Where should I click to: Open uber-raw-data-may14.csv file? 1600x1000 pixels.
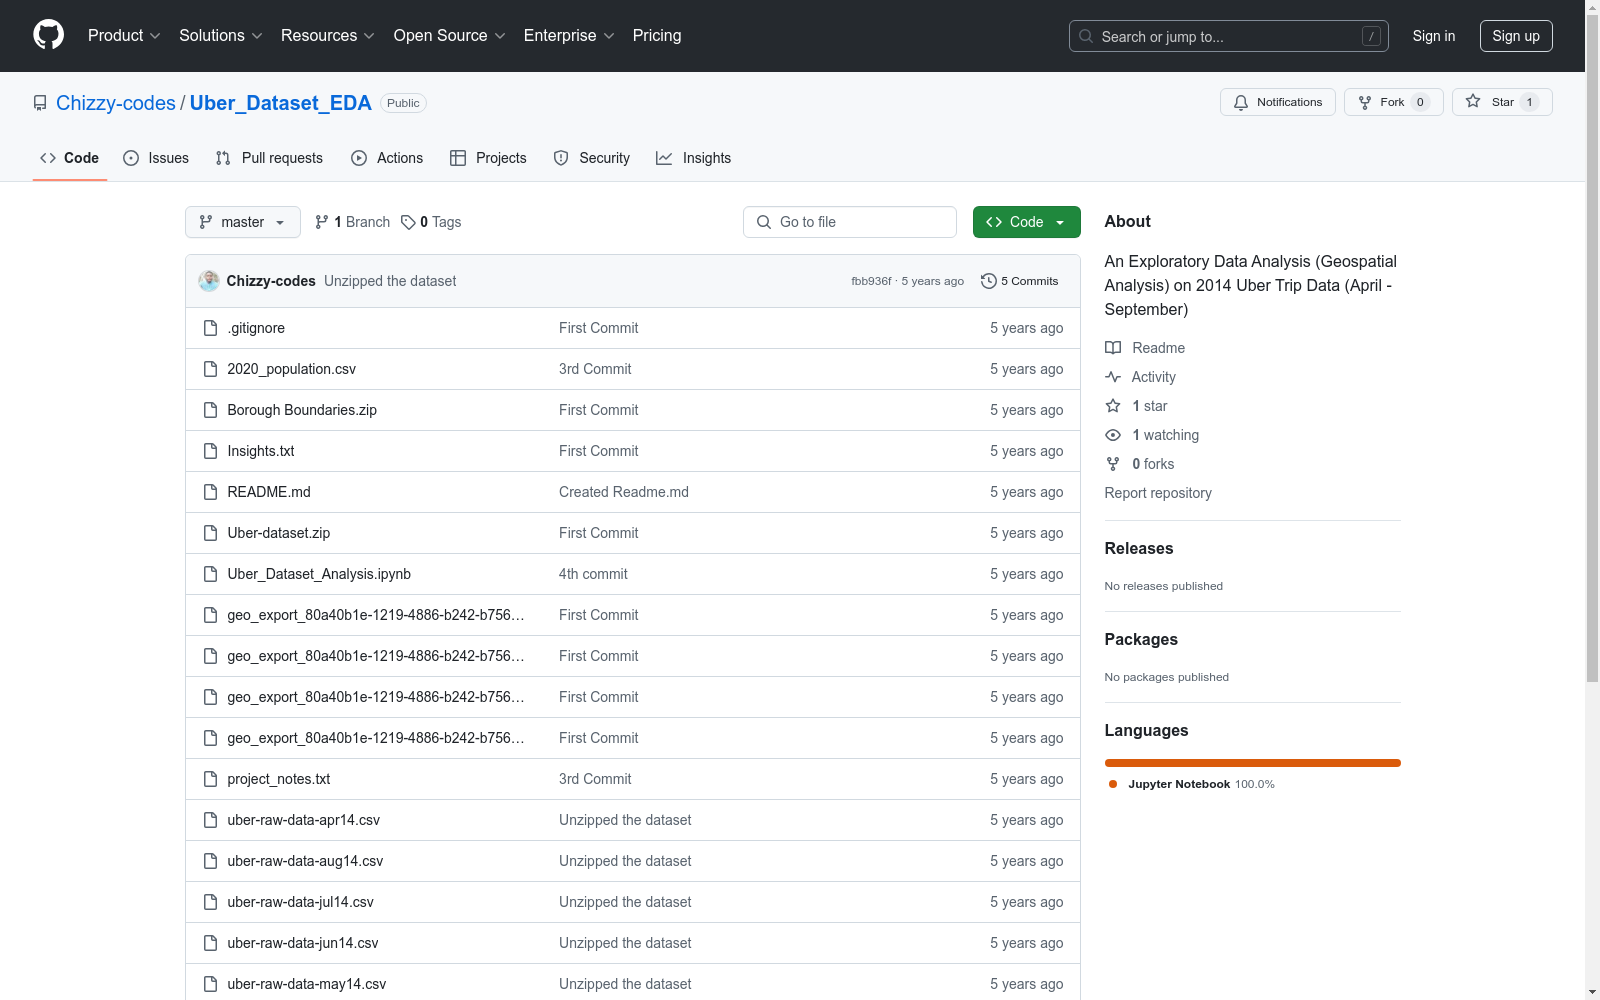coord(307,984)
